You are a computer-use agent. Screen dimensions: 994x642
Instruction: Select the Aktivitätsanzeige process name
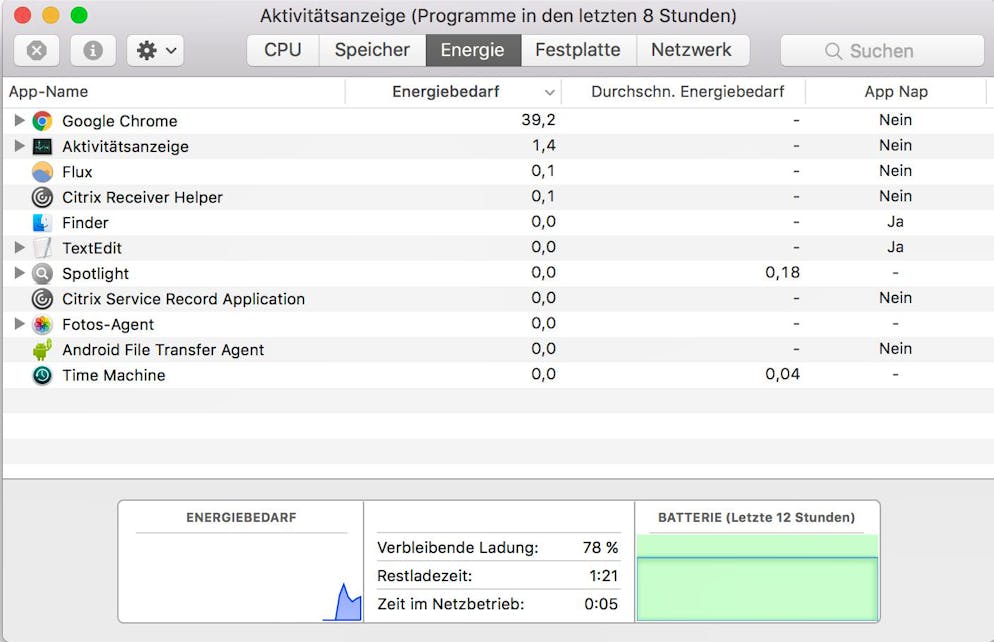pyautogui.click(x=126, y=146)
